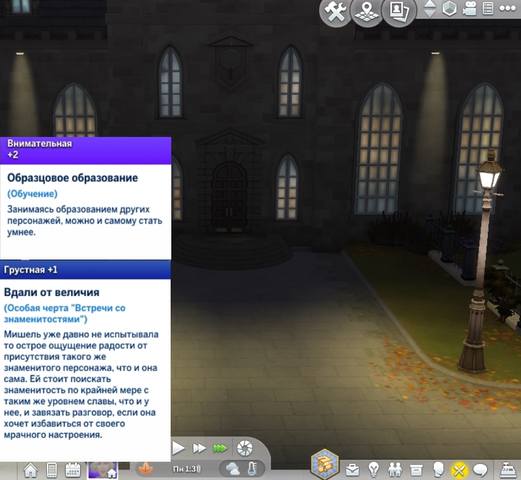Open Build Mode with hammer and wrench icon
Screen dimensions: 521x480
click(x=335, y=11)
